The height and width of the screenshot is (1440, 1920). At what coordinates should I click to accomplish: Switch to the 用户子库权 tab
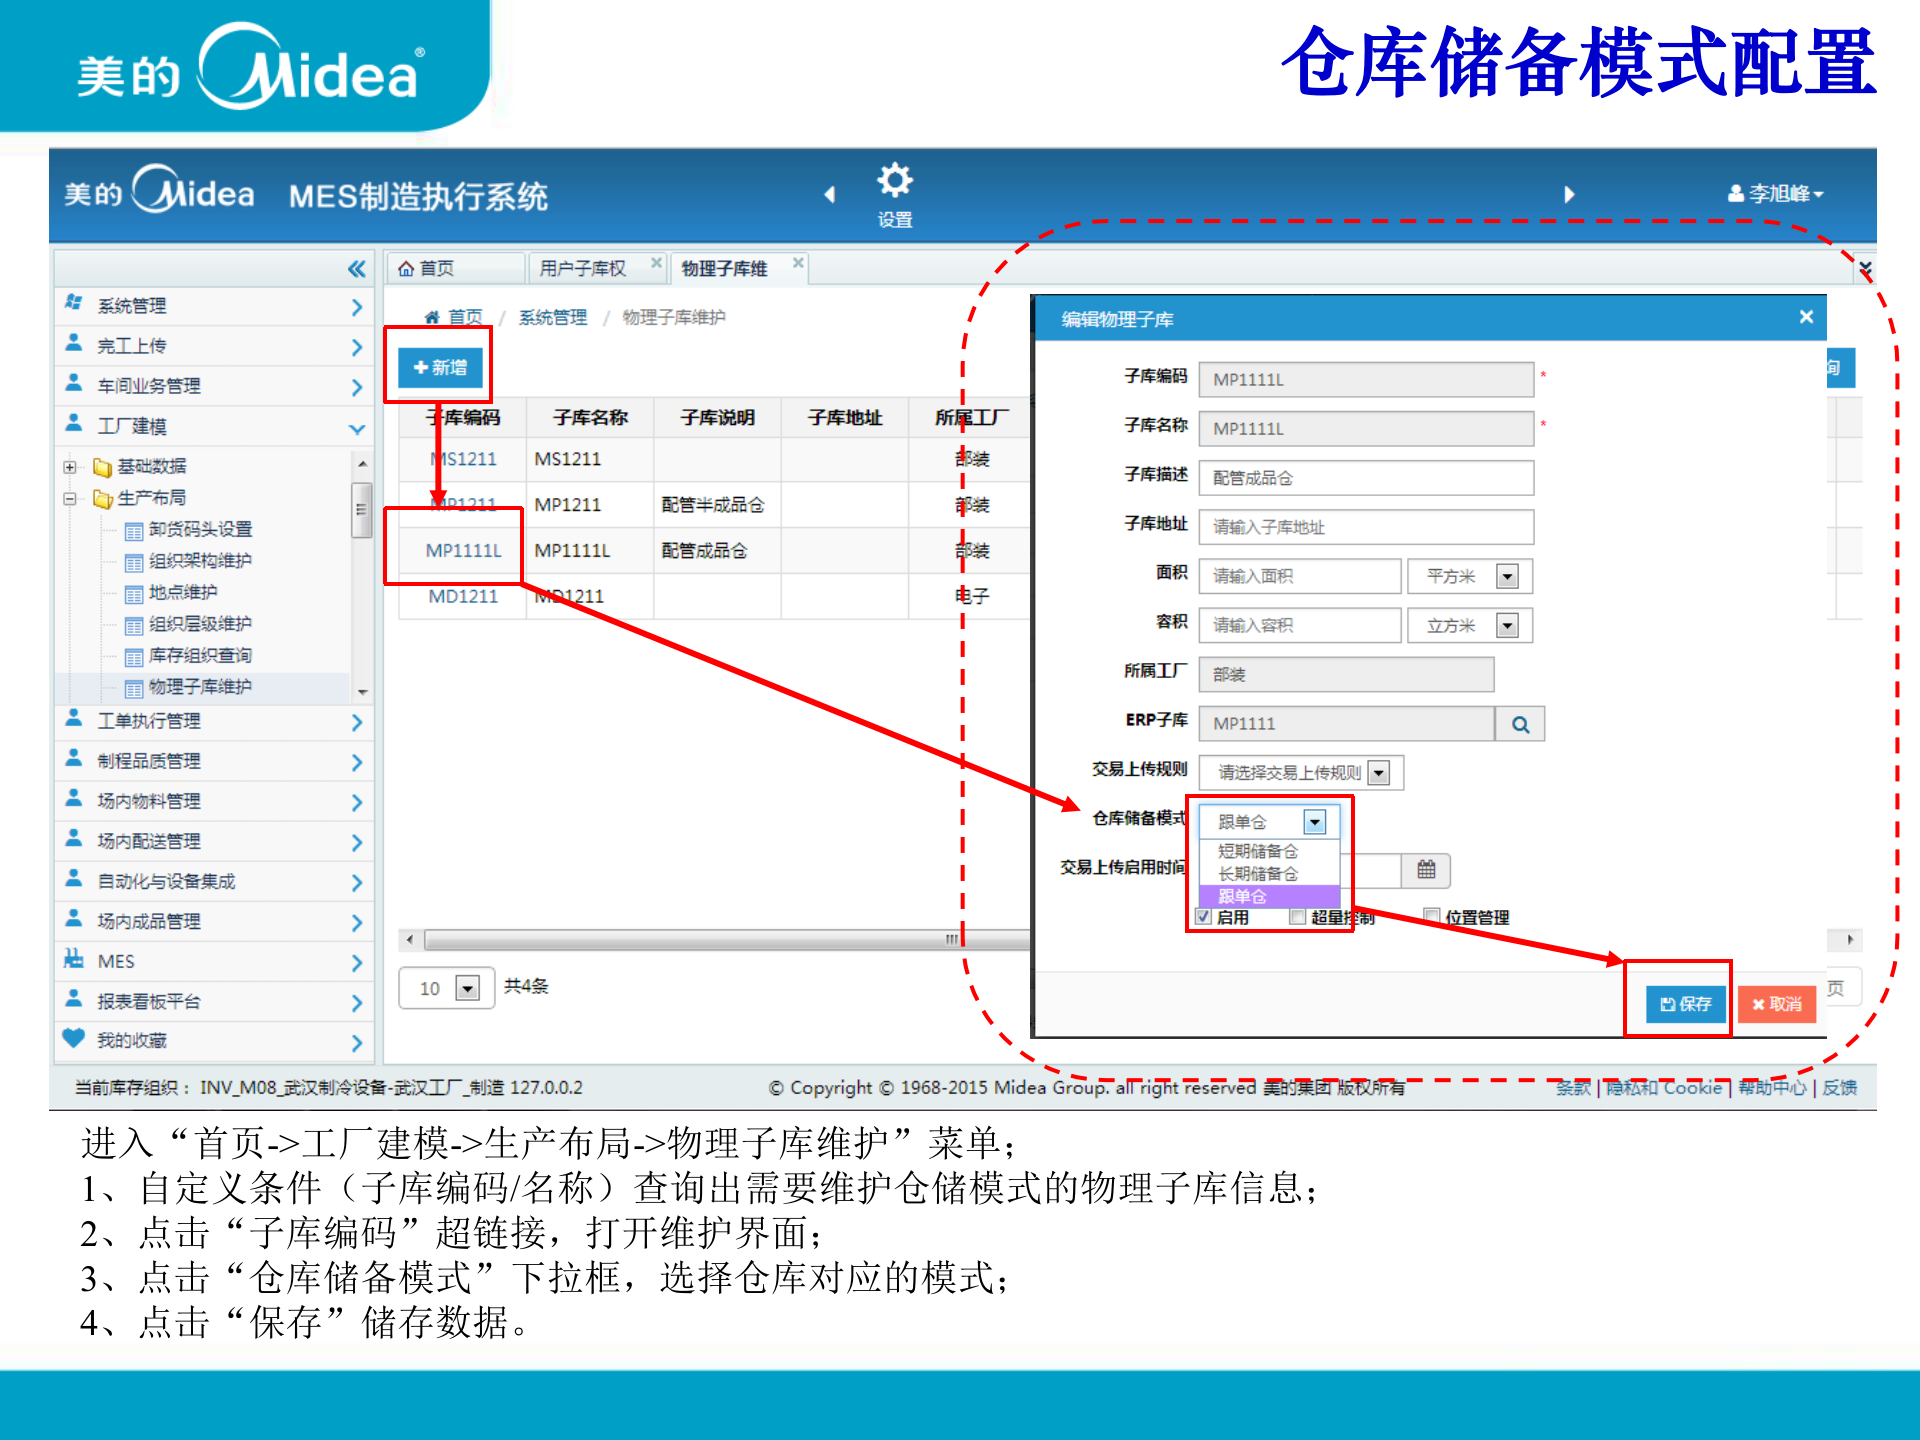pyautogui.click(x=581, y=267)
